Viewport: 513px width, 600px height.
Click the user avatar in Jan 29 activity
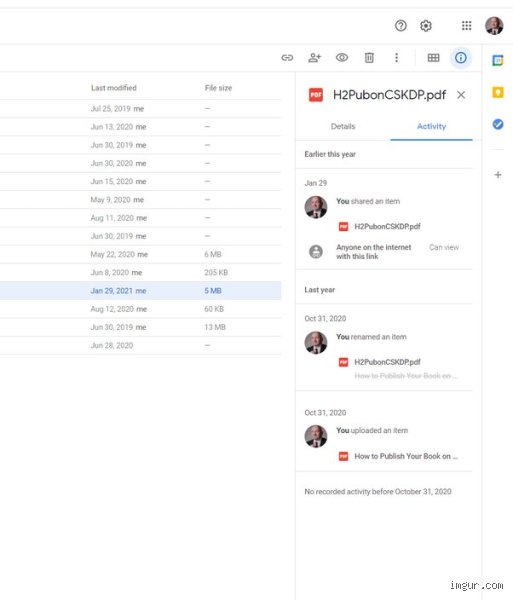point(316,207)
